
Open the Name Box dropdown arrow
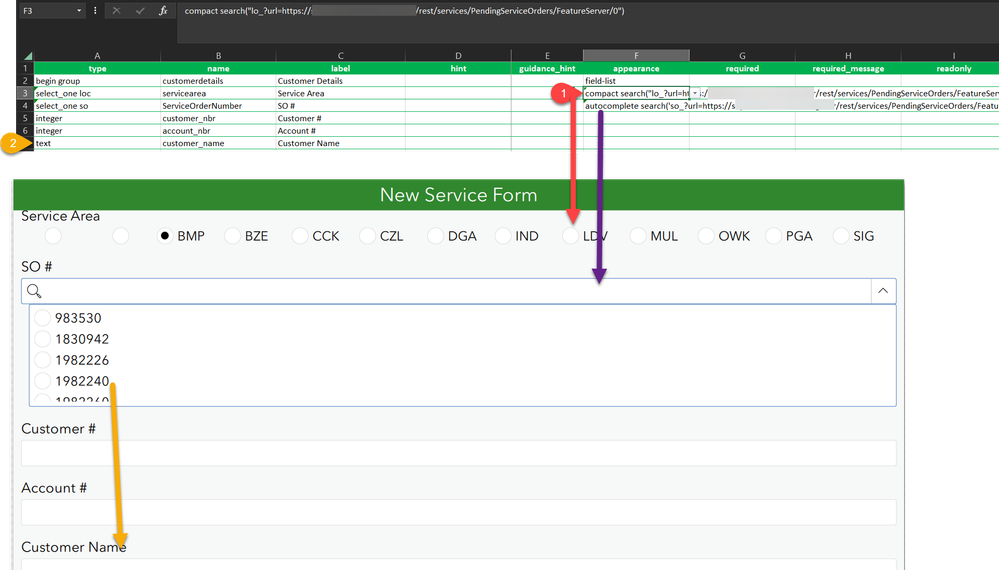click(x=80, y=10)
